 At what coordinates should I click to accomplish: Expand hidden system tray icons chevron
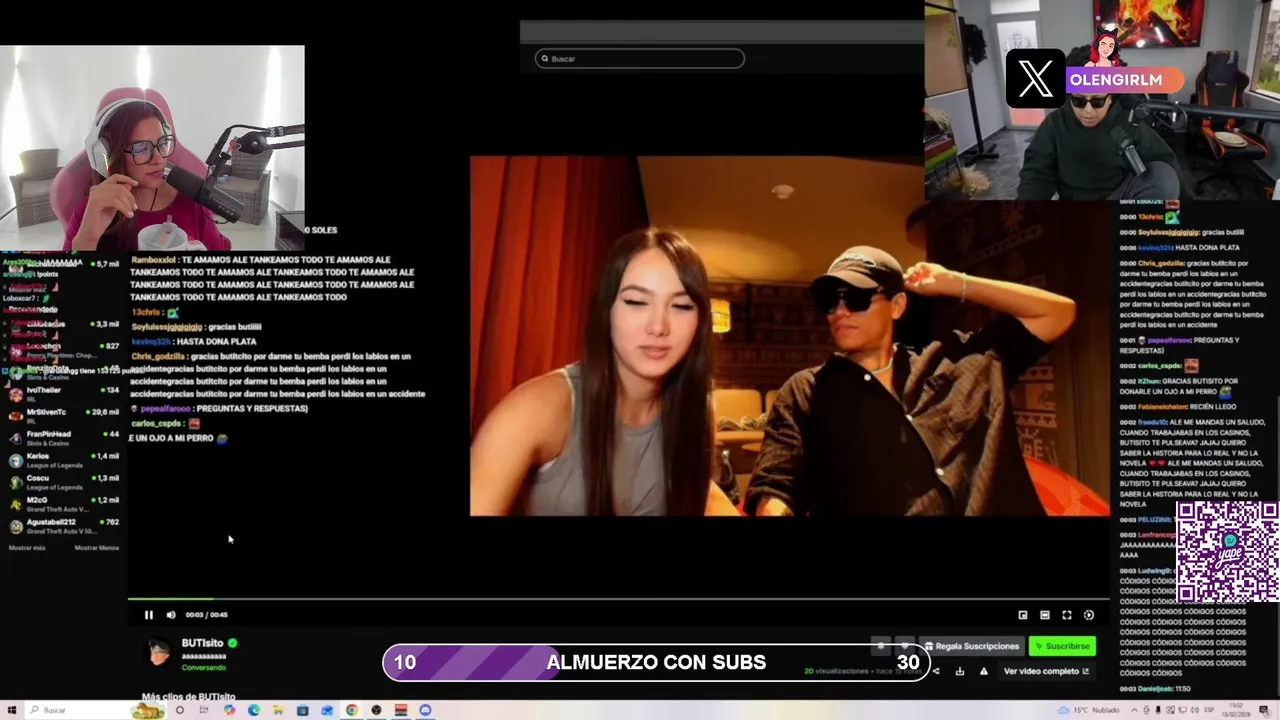coord(1135,710)
